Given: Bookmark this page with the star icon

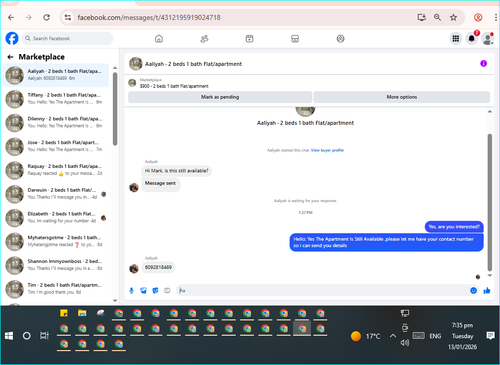Looking at the screenshot, I should pyautogui.click(x=453, y=17).
